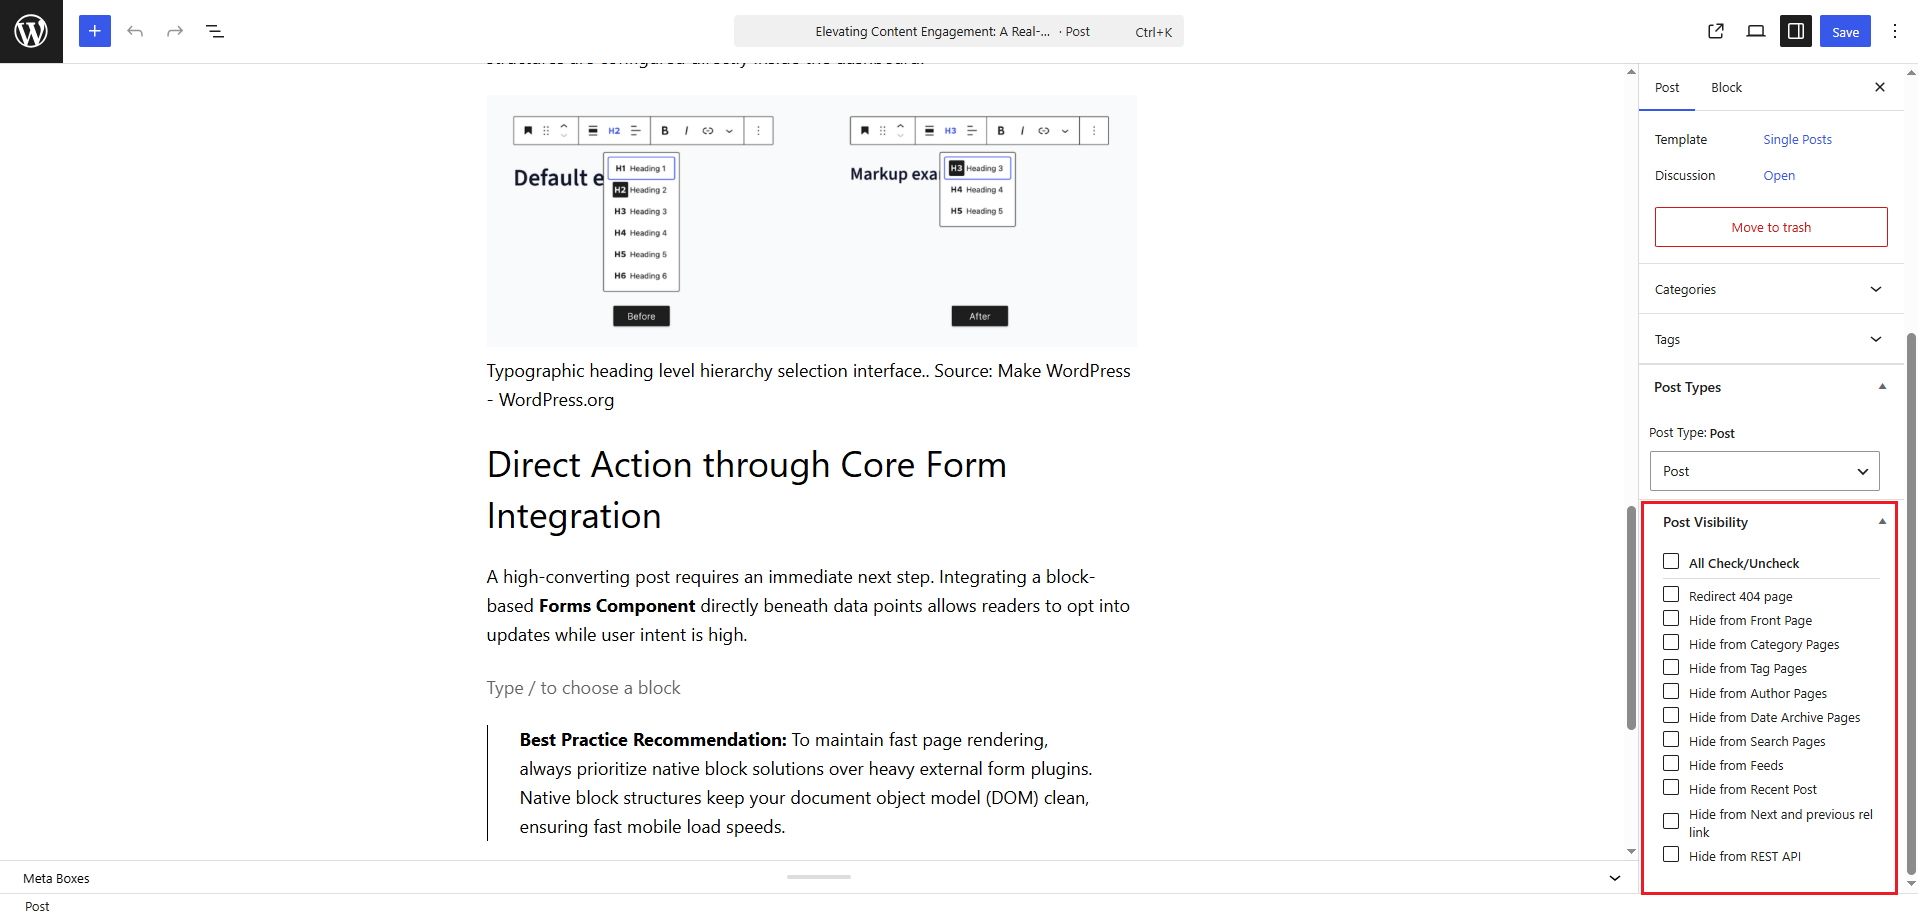Viewport: 1918px width, 918px height.
Task: Click the heading toolbar screenshot image
Action: [x=811, y=221]
